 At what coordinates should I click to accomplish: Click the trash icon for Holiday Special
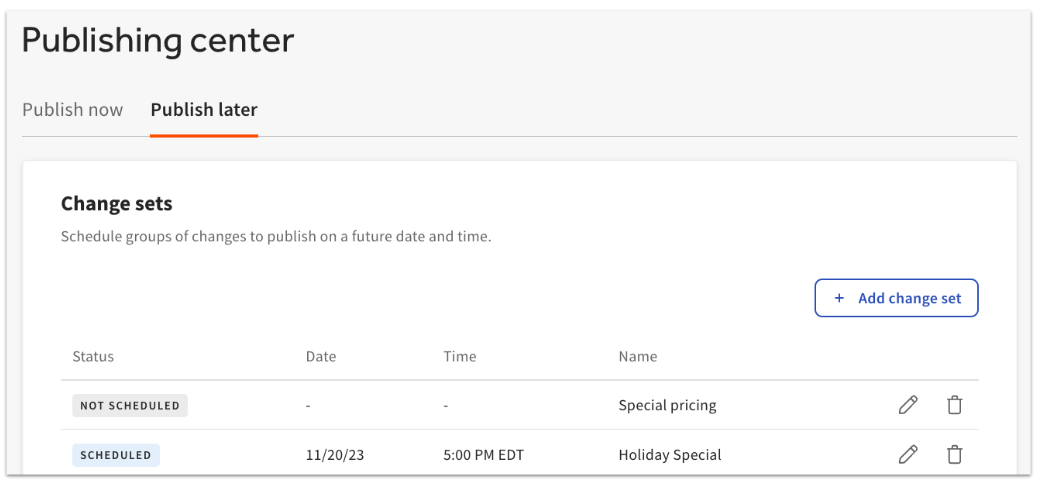955,455
